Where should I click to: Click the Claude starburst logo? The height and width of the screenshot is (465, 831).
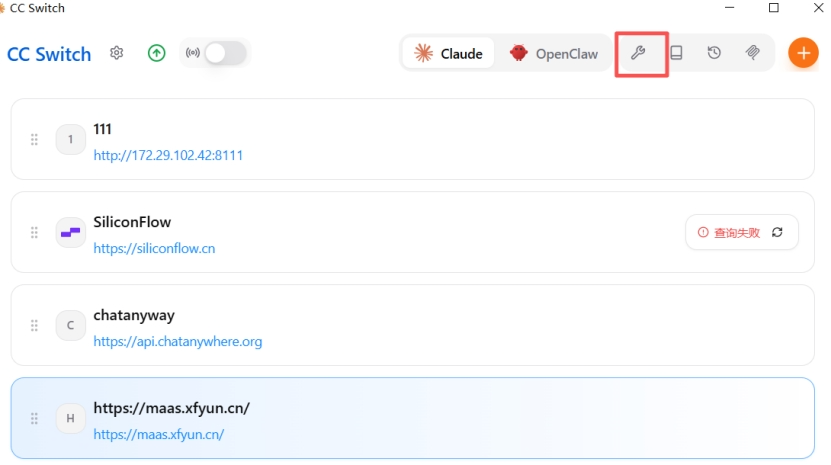[x=423, y=53]
